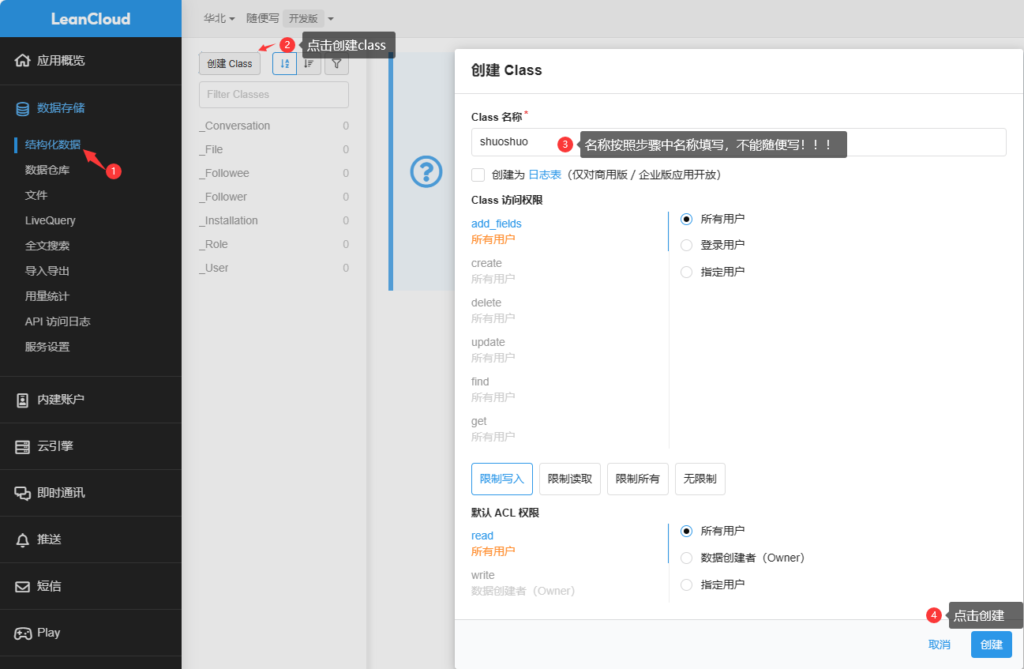The width and height of the screenshot is (1024, 669).
Task: Click the alphabetical A-Z sort icon
Action: (x=284, y=63)
